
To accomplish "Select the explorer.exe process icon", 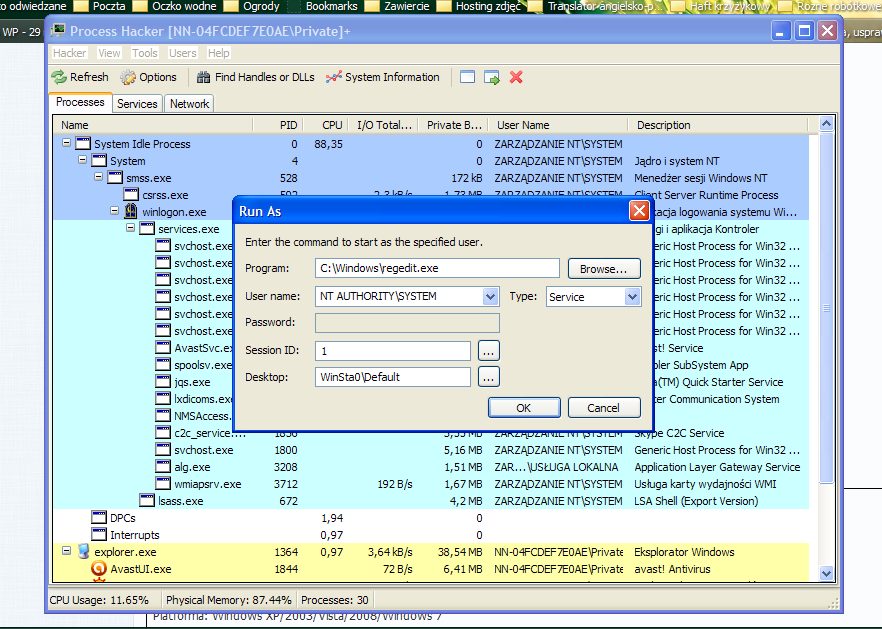I will 83,551.
